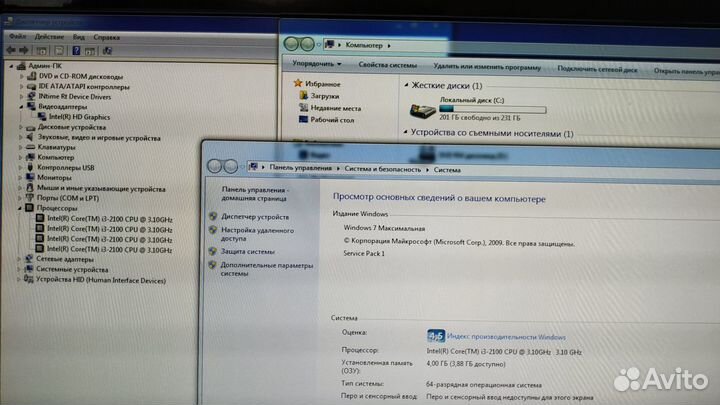Screen dimensions: 720x405
Task: Select the last Intel Core i3-2100 CPU entry
Action: (x=109, y=250)
